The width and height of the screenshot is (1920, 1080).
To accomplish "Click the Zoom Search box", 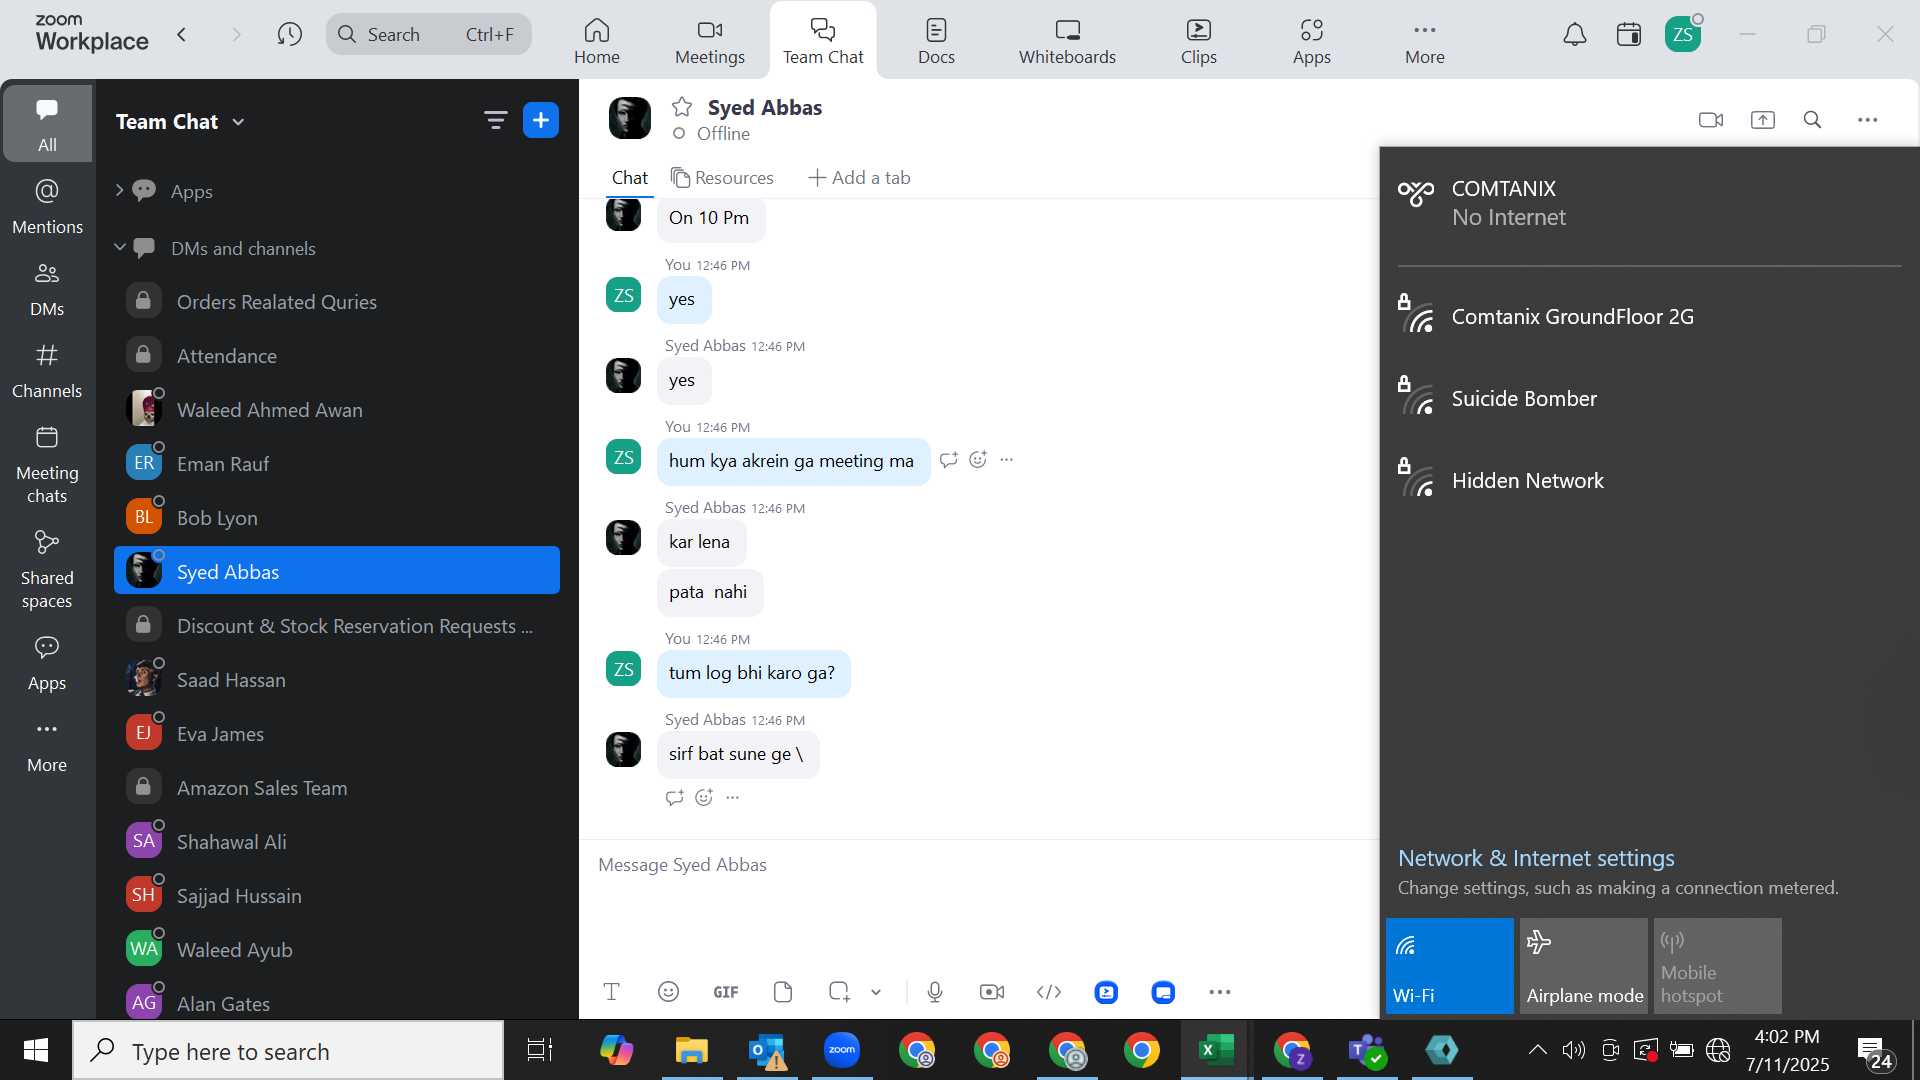I will pos(429,35).
